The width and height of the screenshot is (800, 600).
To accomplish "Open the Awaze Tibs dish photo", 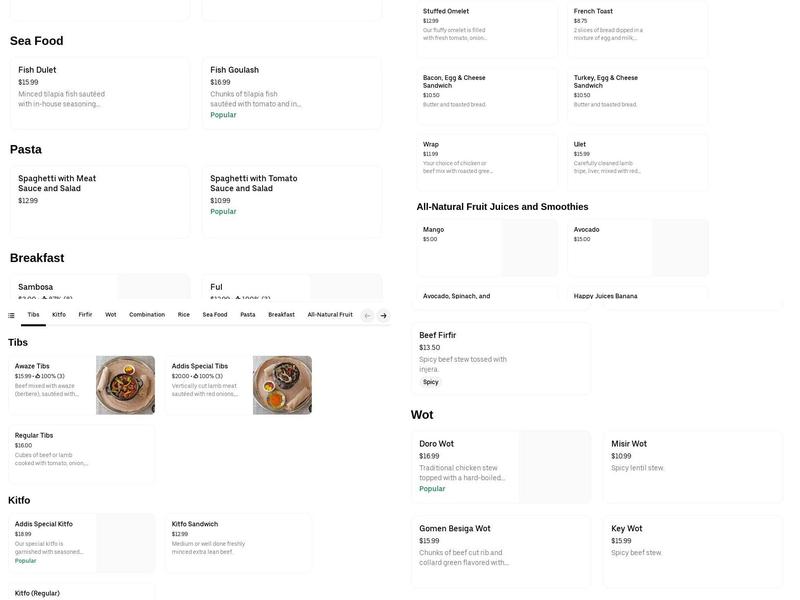I will click(125, 385).
